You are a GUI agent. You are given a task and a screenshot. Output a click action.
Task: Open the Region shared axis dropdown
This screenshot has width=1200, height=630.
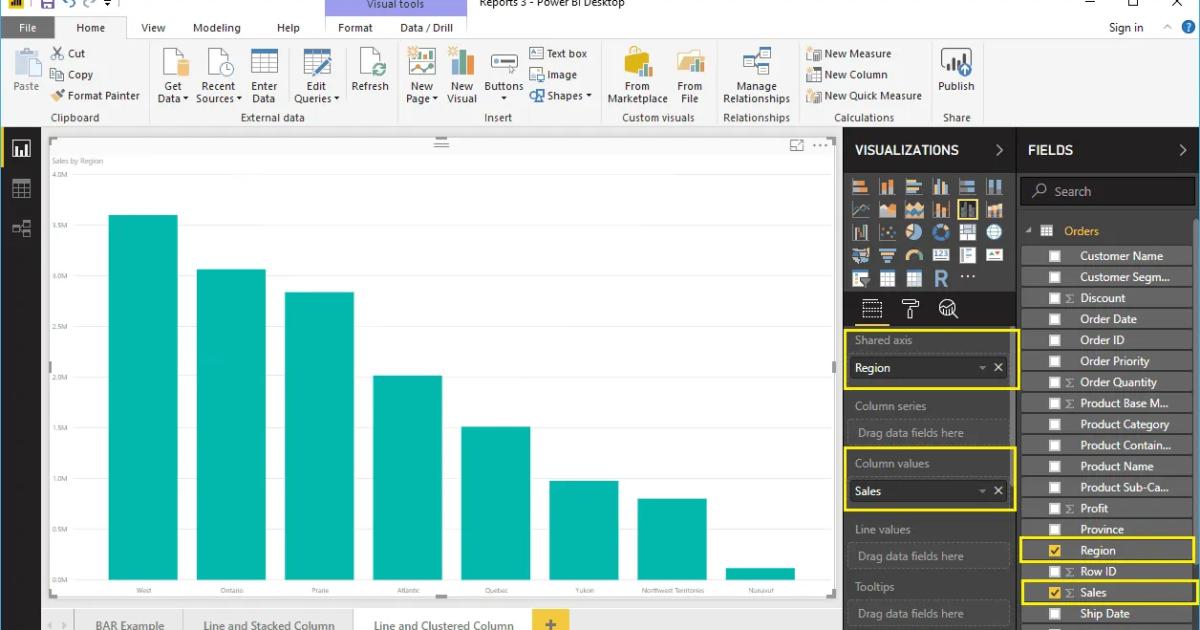[983, 367]
